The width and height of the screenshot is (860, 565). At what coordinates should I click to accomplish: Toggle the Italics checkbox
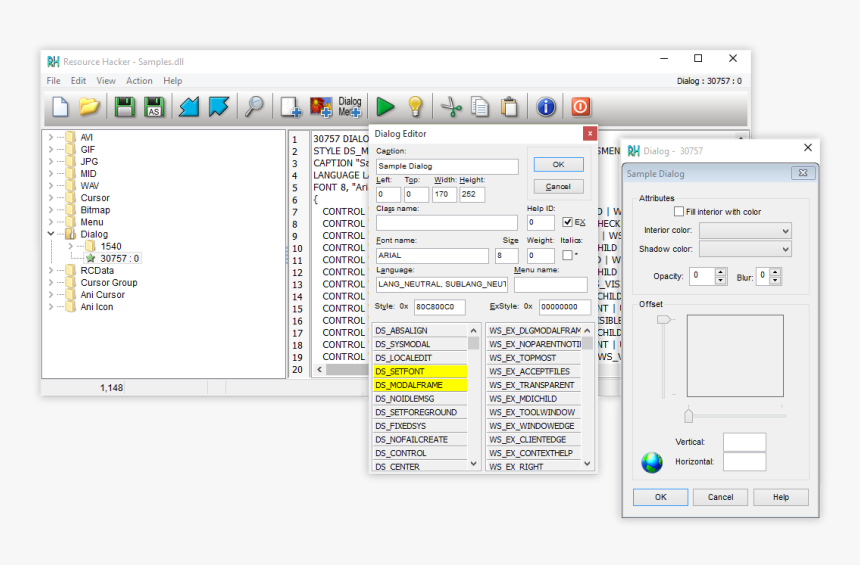pyautogui.click(x=568, y=255)
